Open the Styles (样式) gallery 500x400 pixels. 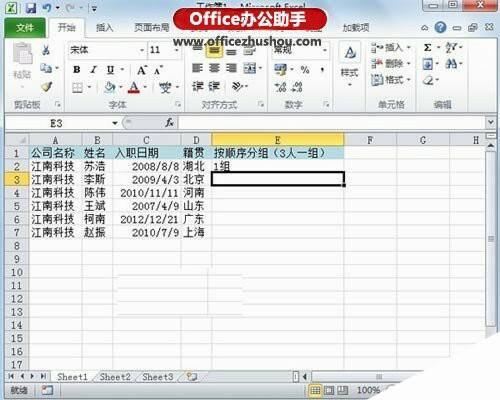coord(349,63)
